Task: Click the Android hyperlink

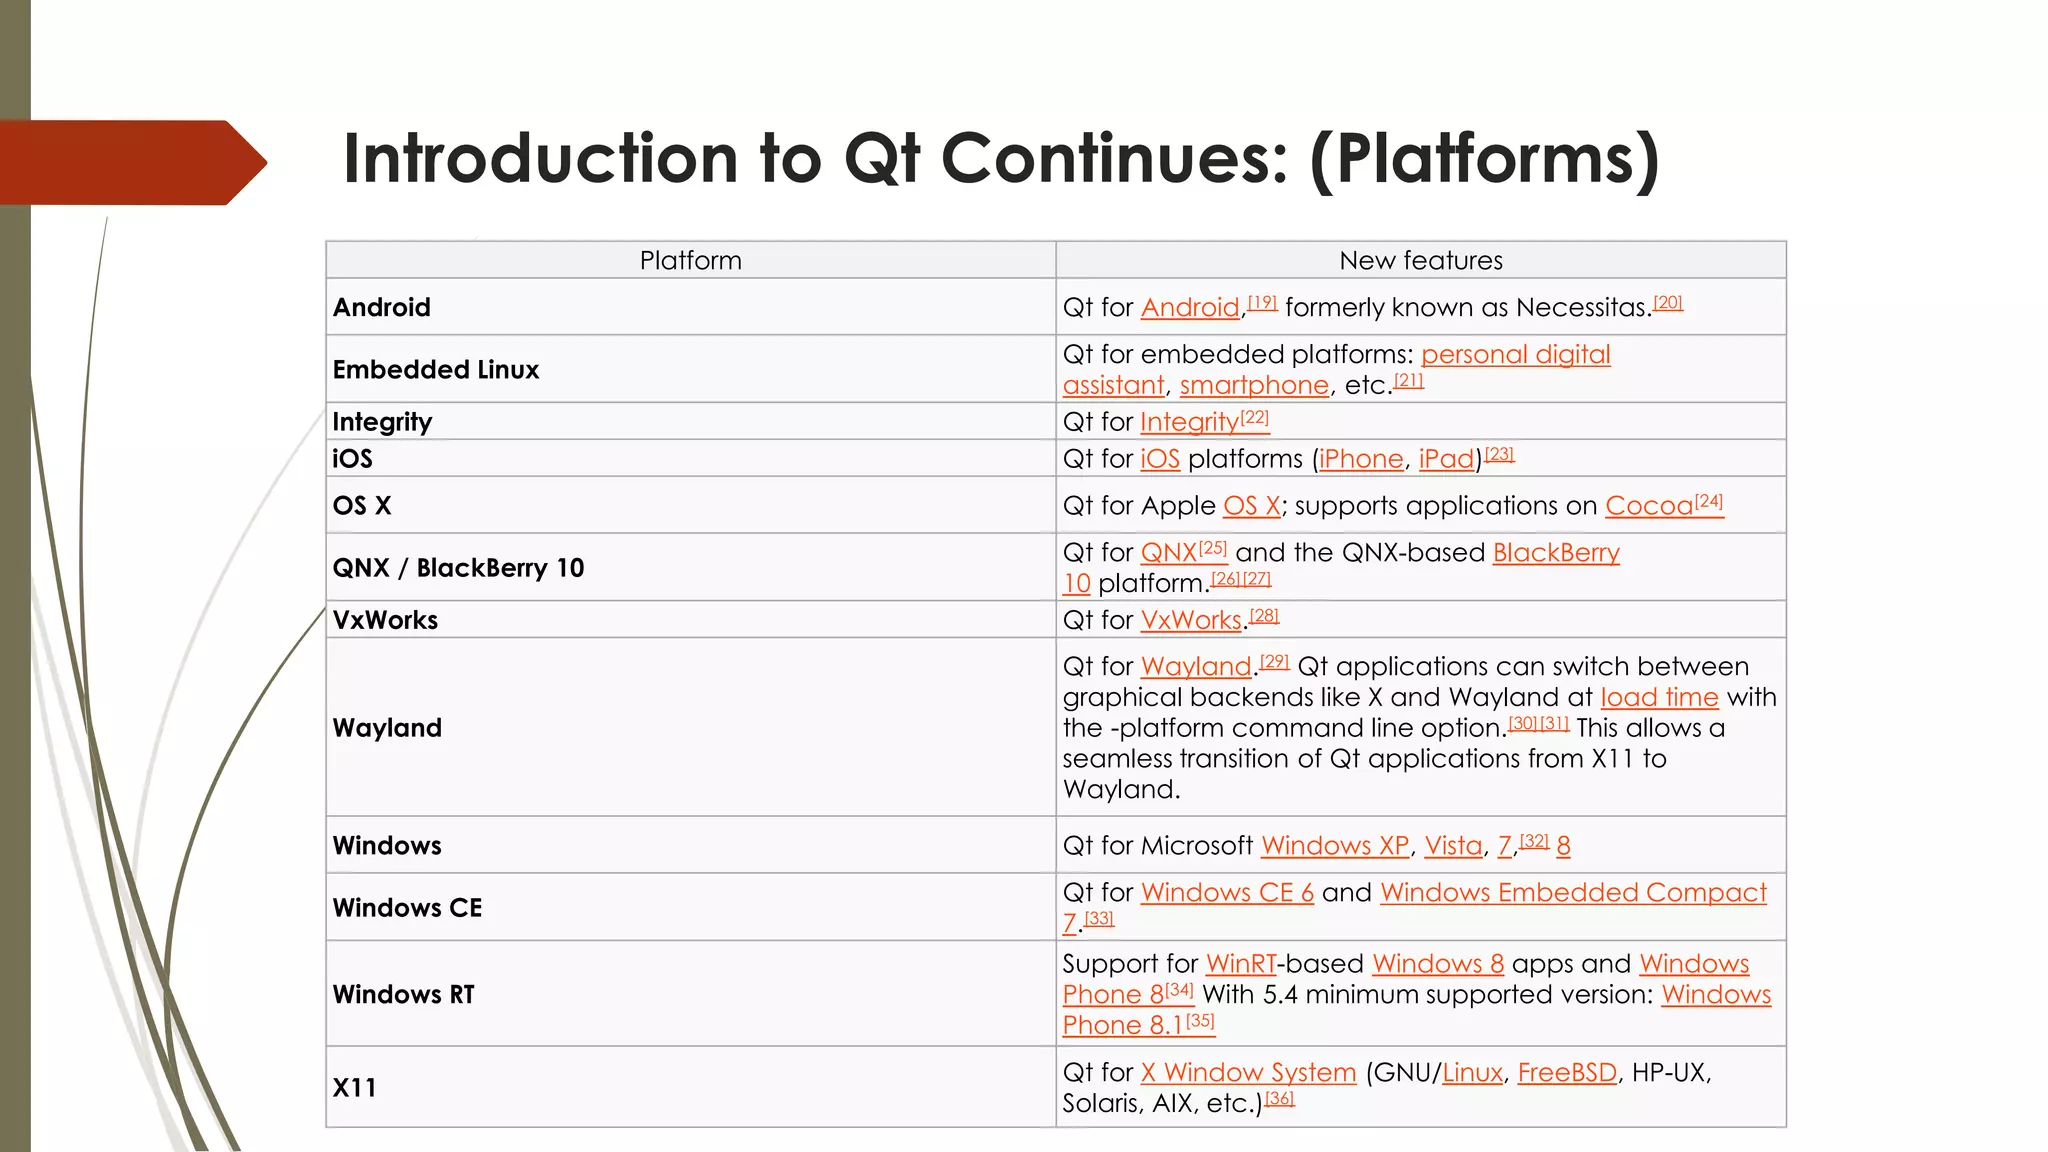Action: click(1190, 308)
